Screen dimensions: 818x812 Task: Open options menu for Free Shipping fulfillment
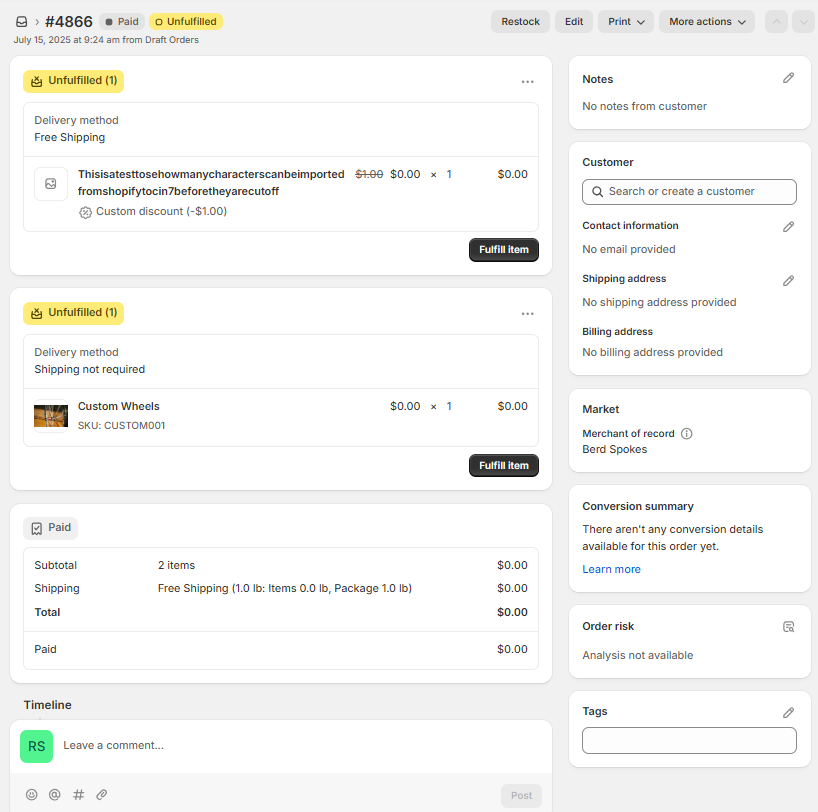pyautogui.click(x=527, y=82)
